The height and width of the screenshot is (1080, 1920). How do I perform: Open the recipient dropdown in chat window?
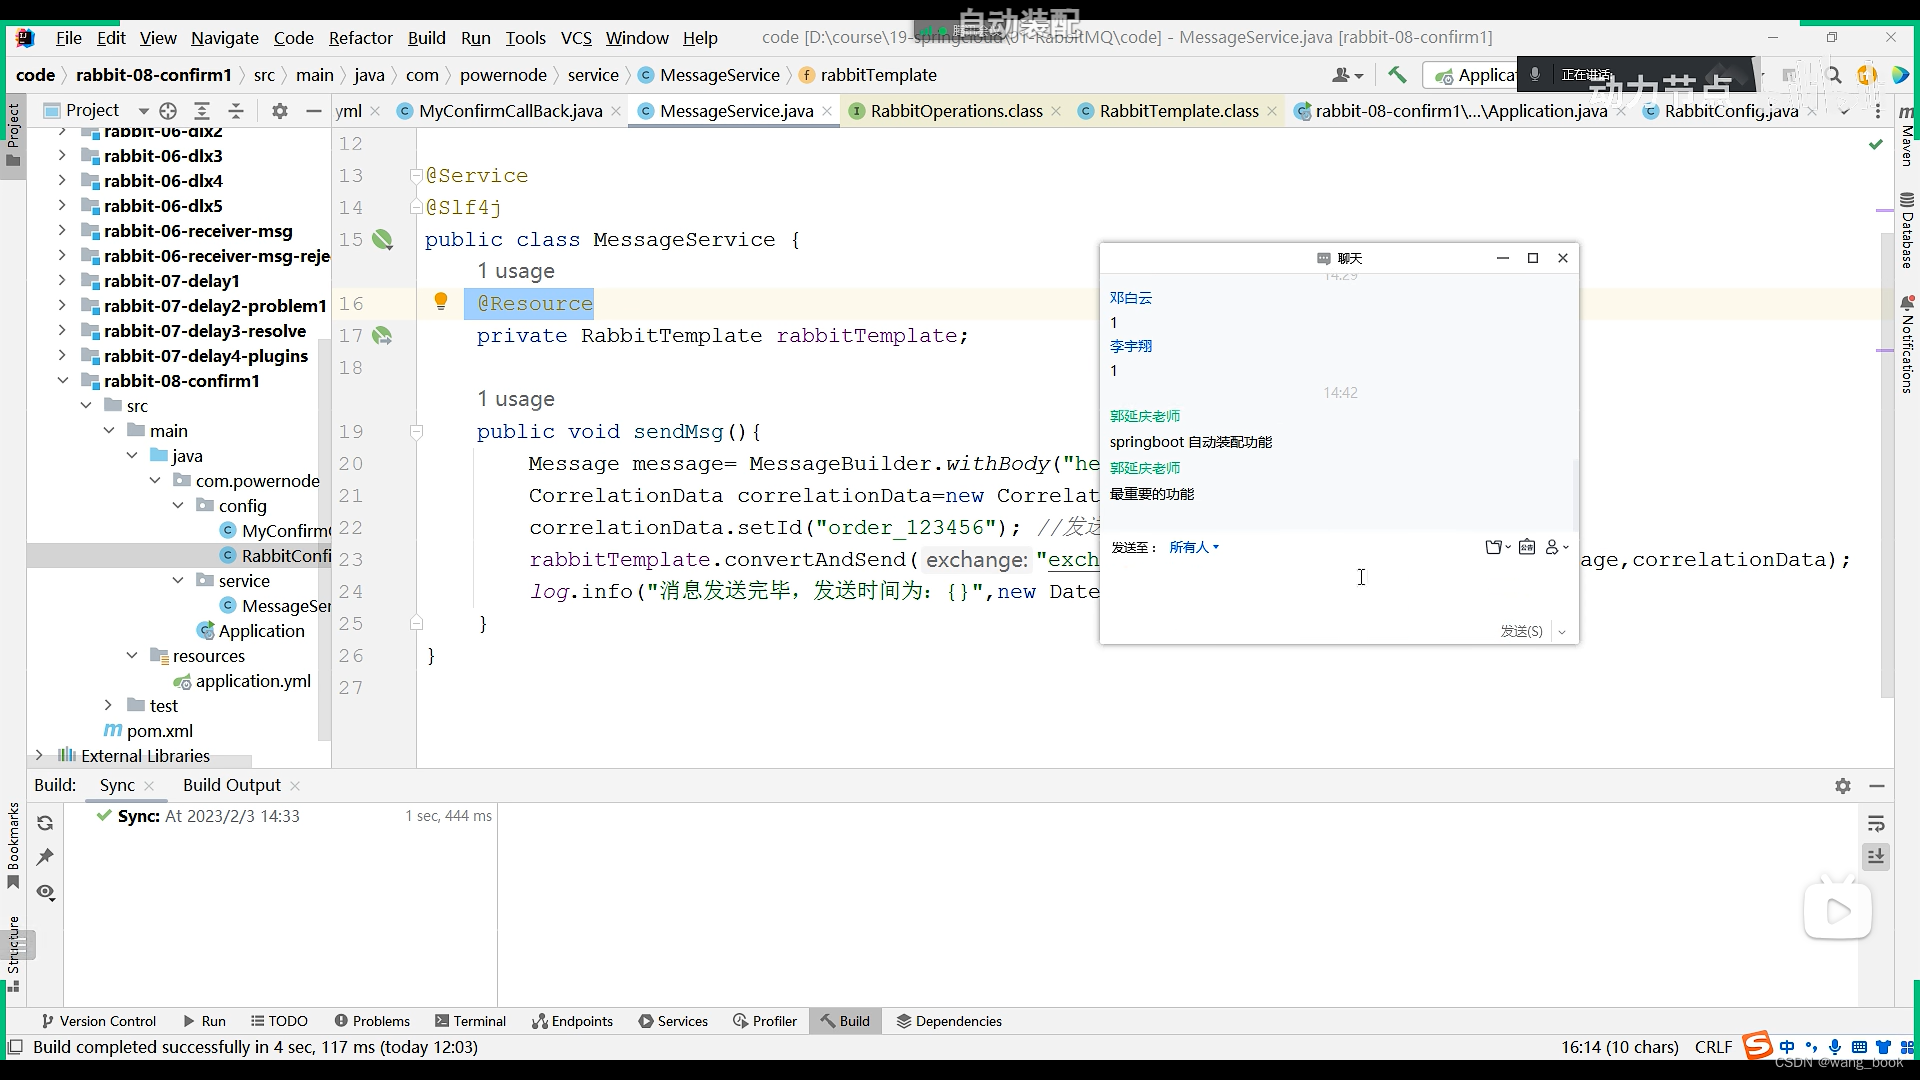tap(1194, 547)
